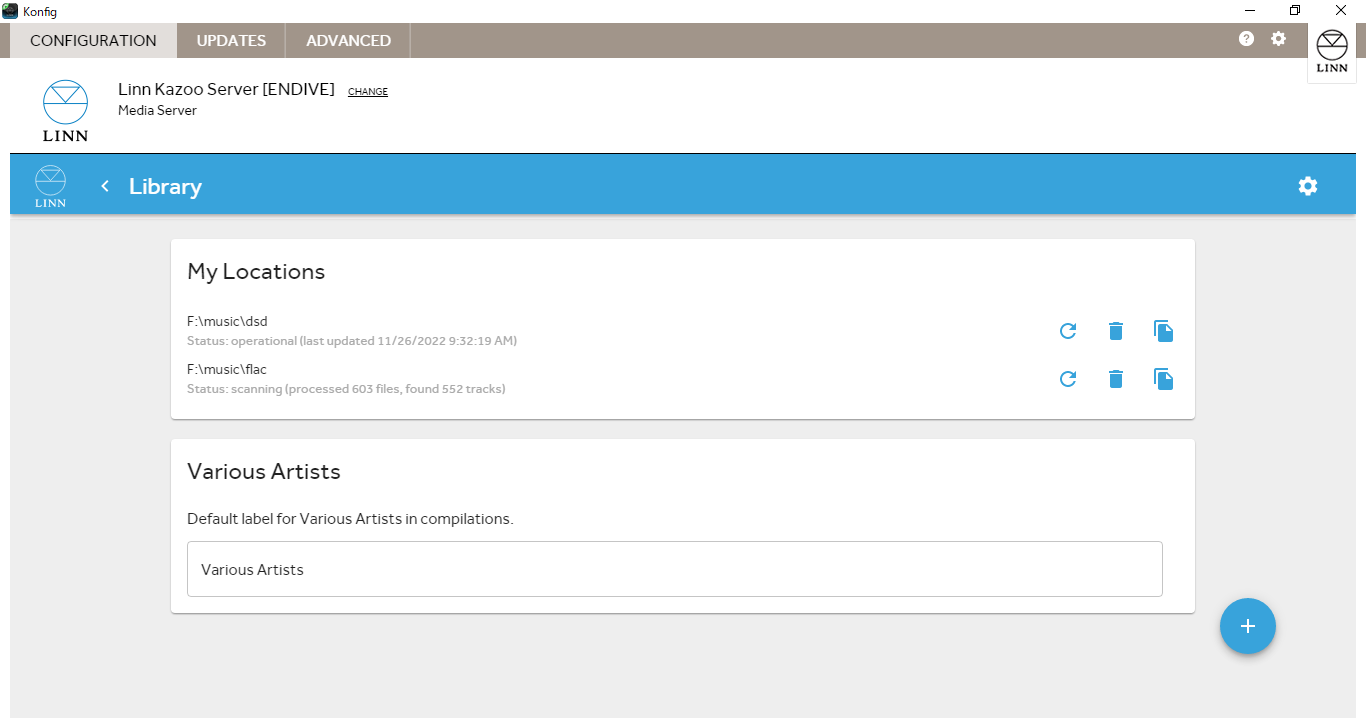This screenshot has width=1366, height=728.
Task: Open help question mark icon
Action: (1246, 39)
